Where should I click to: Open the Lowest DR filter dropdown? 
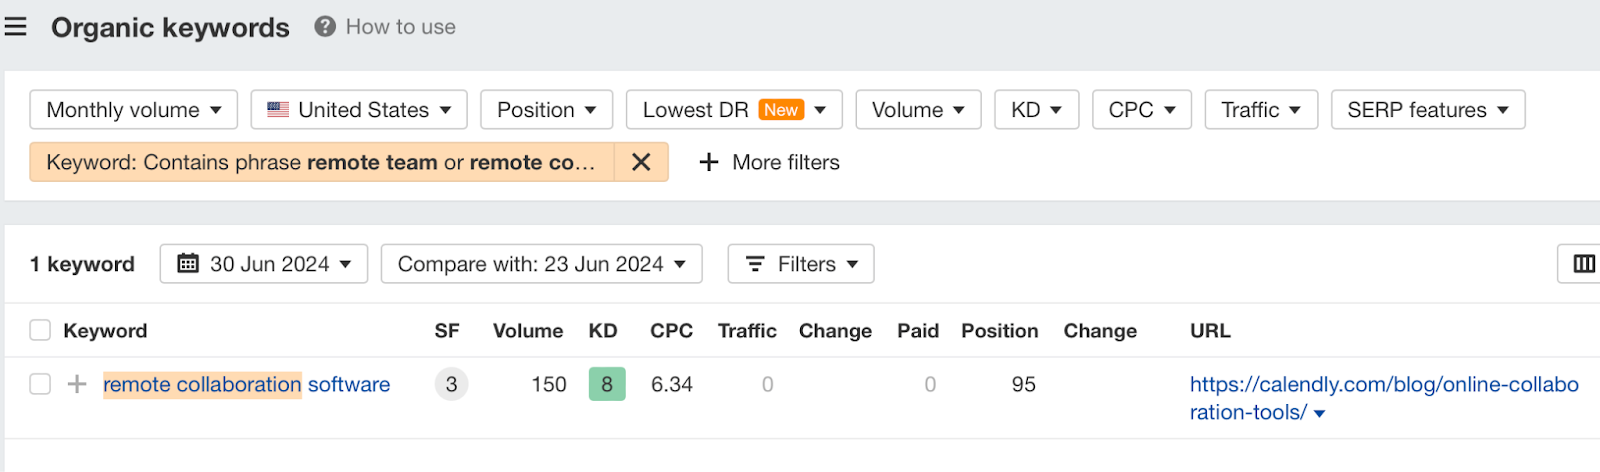(x=734, y=110)
